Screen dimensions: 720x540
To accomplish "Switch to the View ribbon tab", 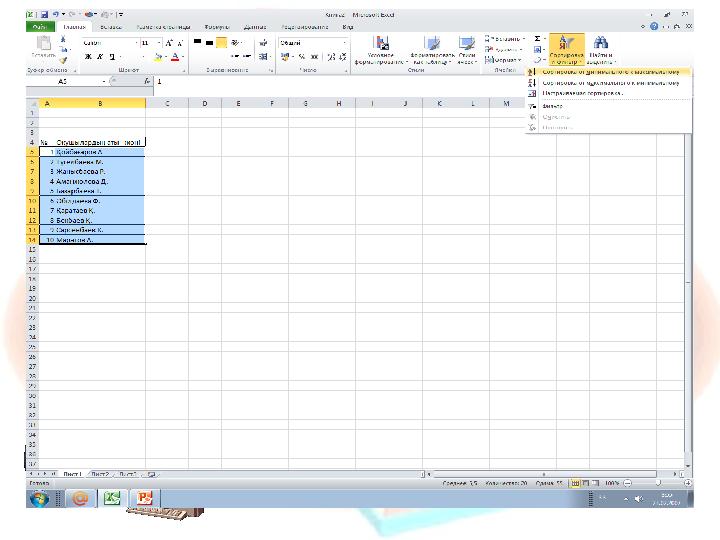I will tap(348, 27).
